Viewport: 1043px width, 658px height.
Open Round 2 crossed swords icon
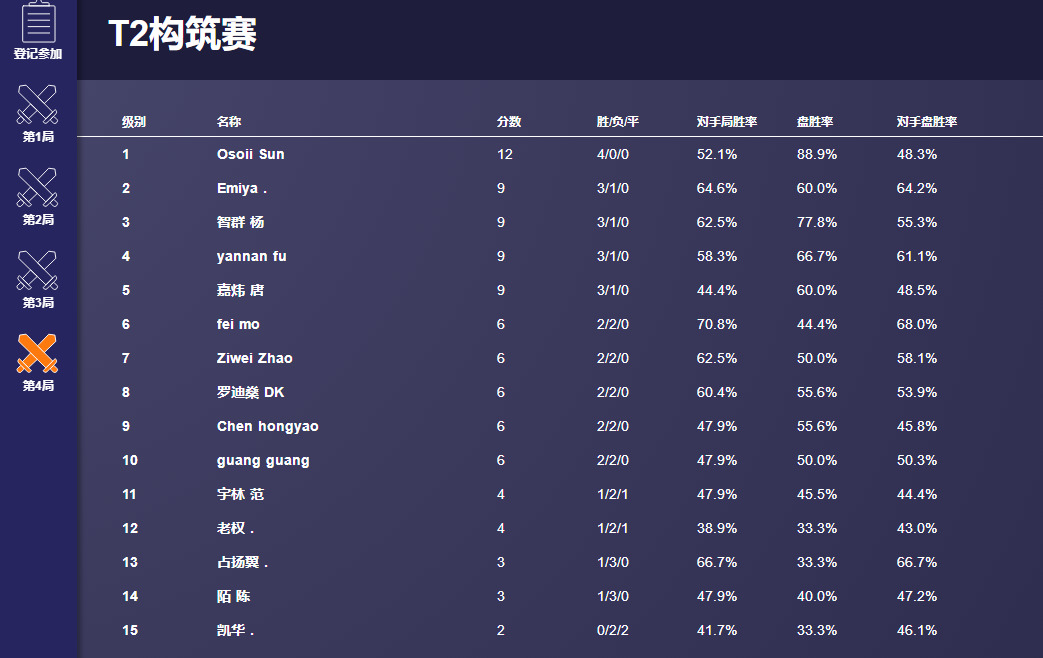[x=38, y=188]
